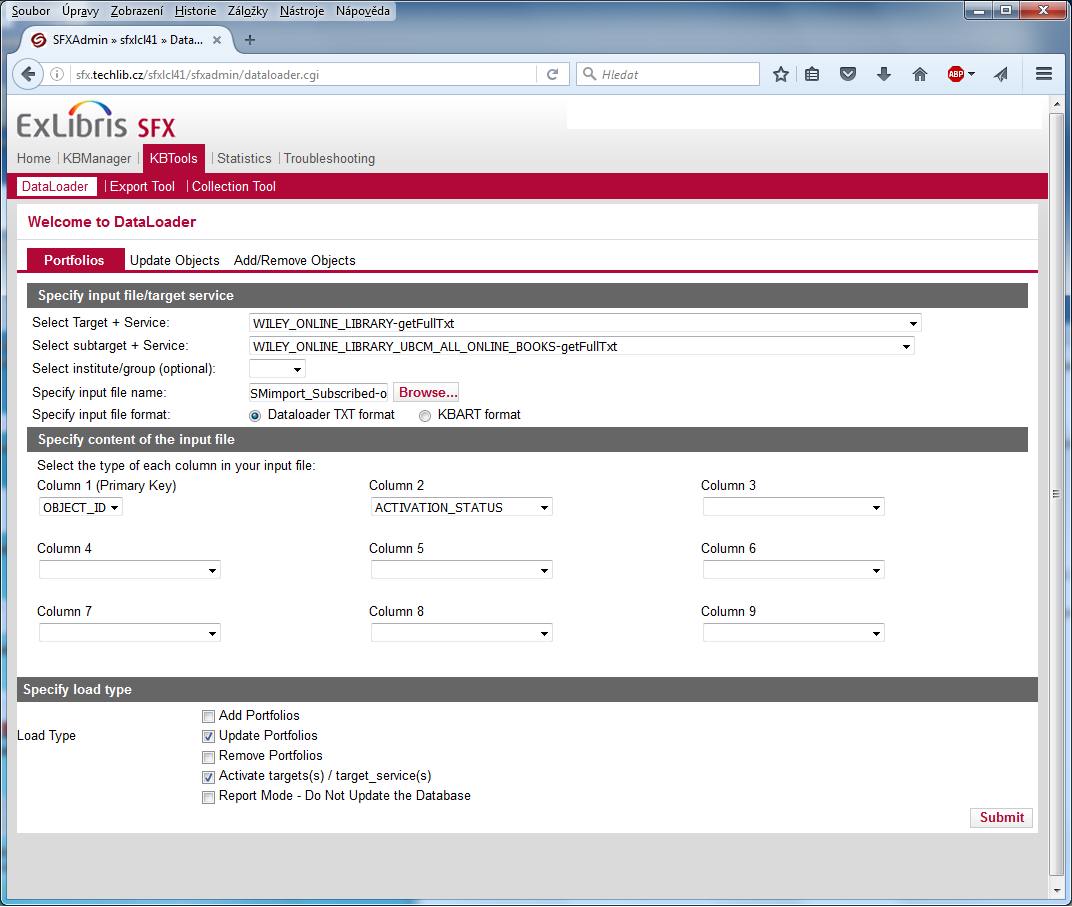Screen dimensions: 1072x907
Task: Toggle Activate targets(s) / target_service(s) checkbox
Action: coord(209,776)
